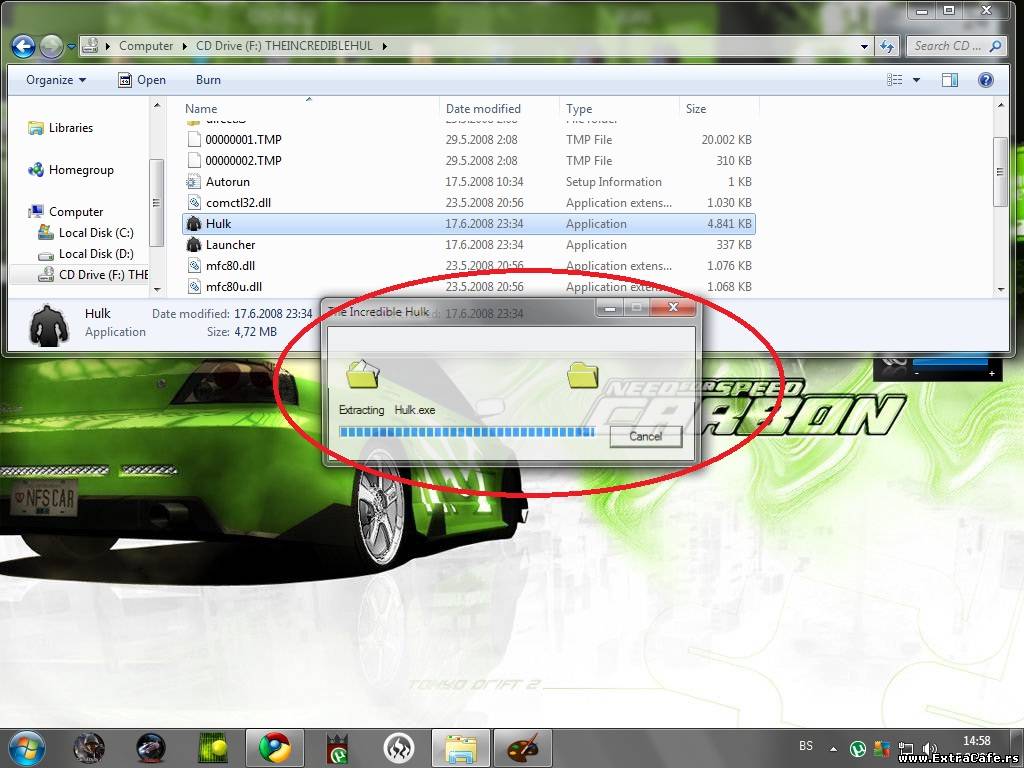The image size is (1024, 768).
Task: Click the Forward navigation arrow in Explorer
Action: click(51, 46)
